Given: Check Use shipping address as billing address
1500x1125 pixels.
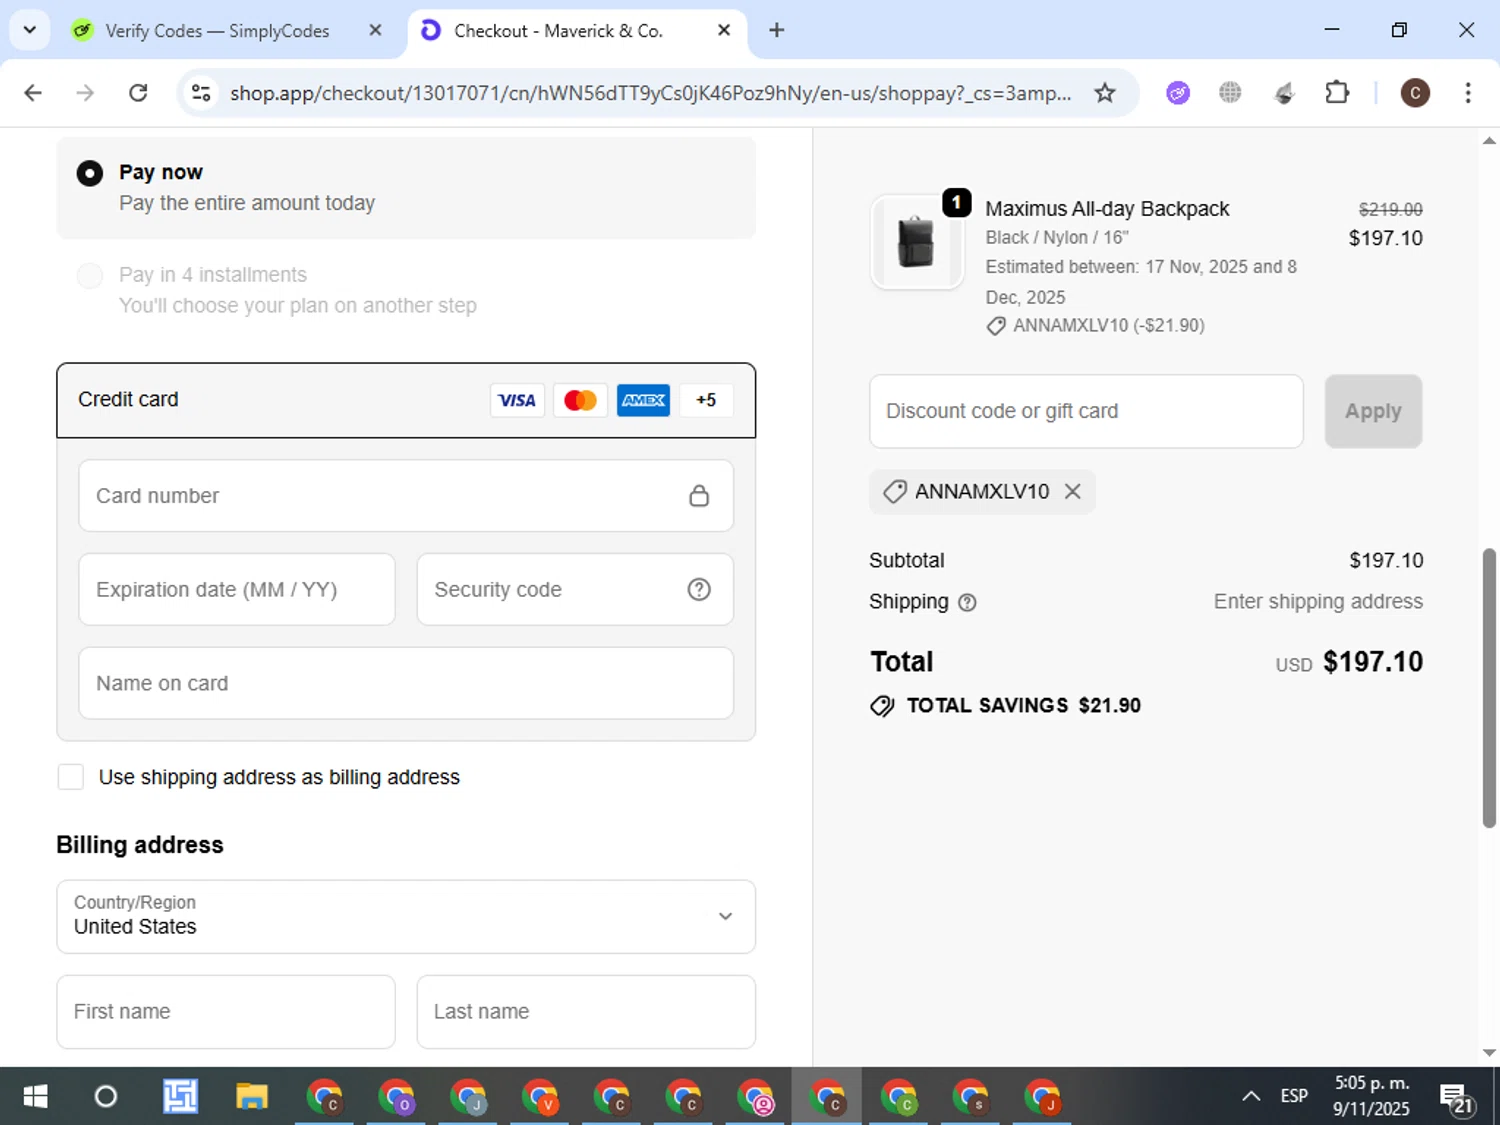Looking at the screenshot, I should coord(71,777).
